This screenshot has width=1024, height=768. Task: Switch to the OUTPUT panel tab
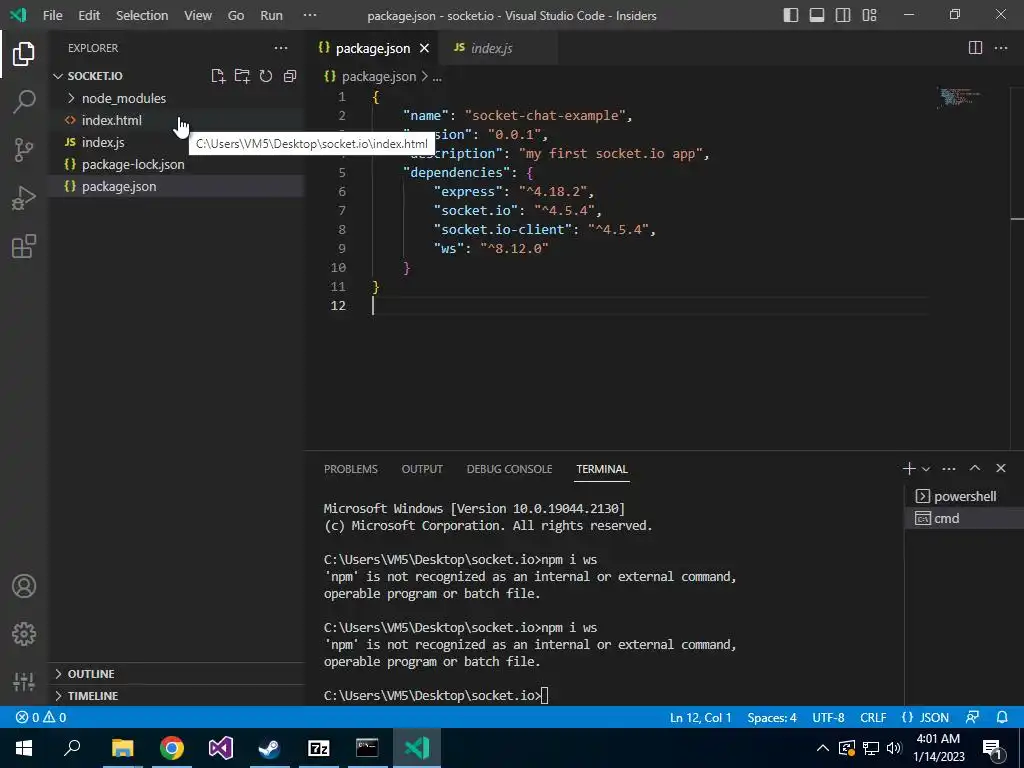click(x=422, y=469)
